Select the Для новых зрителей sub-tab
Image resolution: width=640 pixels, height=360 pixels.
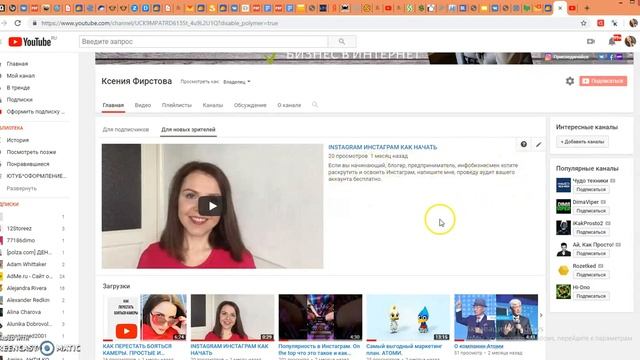[188, 129]
